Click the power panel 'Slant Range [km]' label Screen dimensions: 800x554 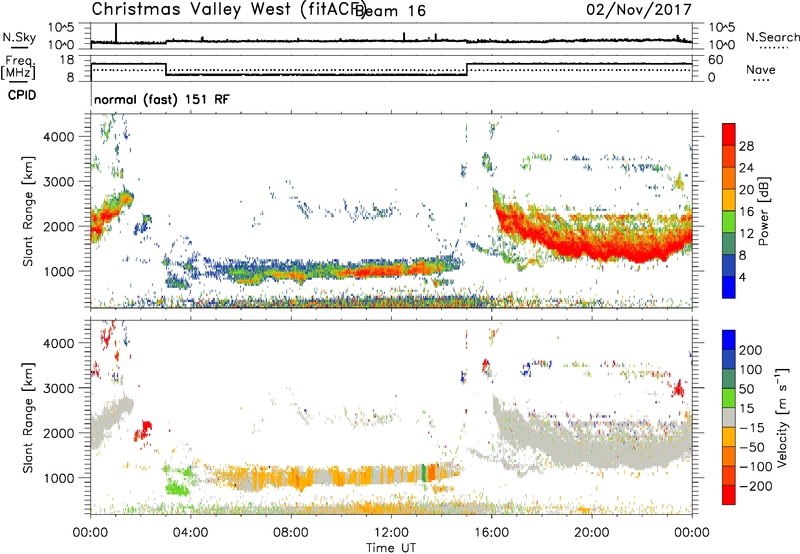pyautogui.click(x=28, y=212)
